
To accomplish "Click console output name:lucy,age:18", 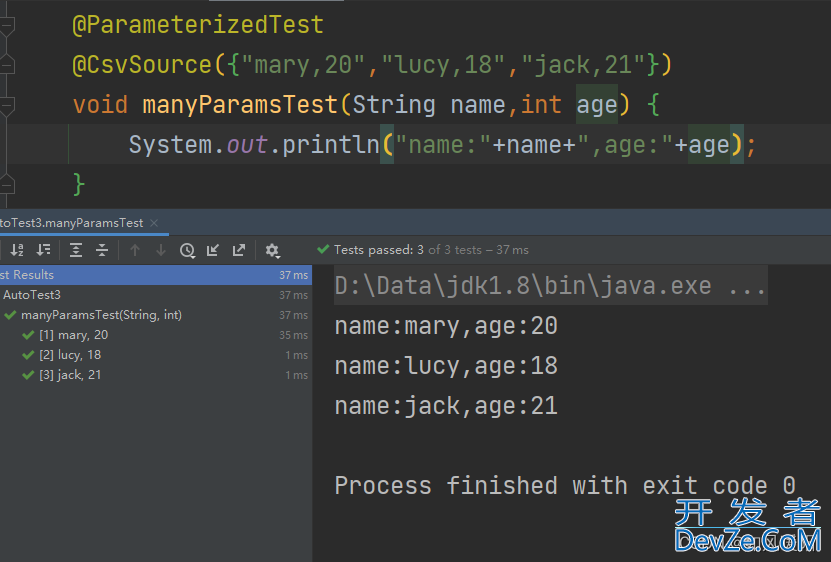I will (446, 366).
